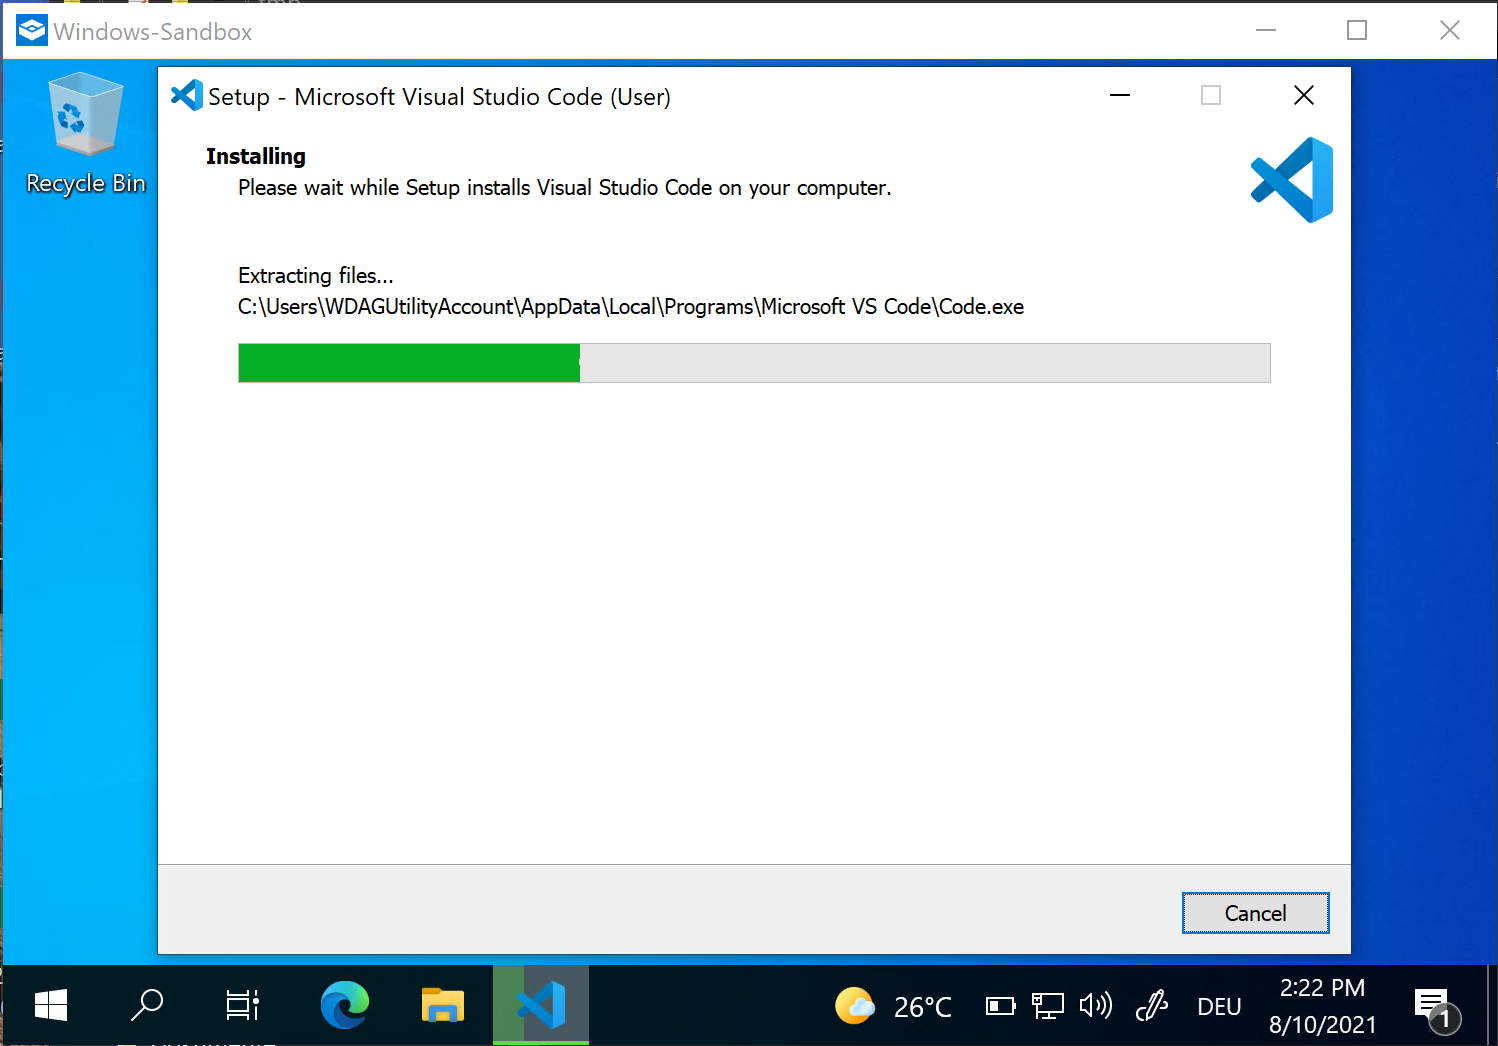The image size is (1498, 1046).
Task: Click the Code.exe file path text
Action: click(631, 307)
